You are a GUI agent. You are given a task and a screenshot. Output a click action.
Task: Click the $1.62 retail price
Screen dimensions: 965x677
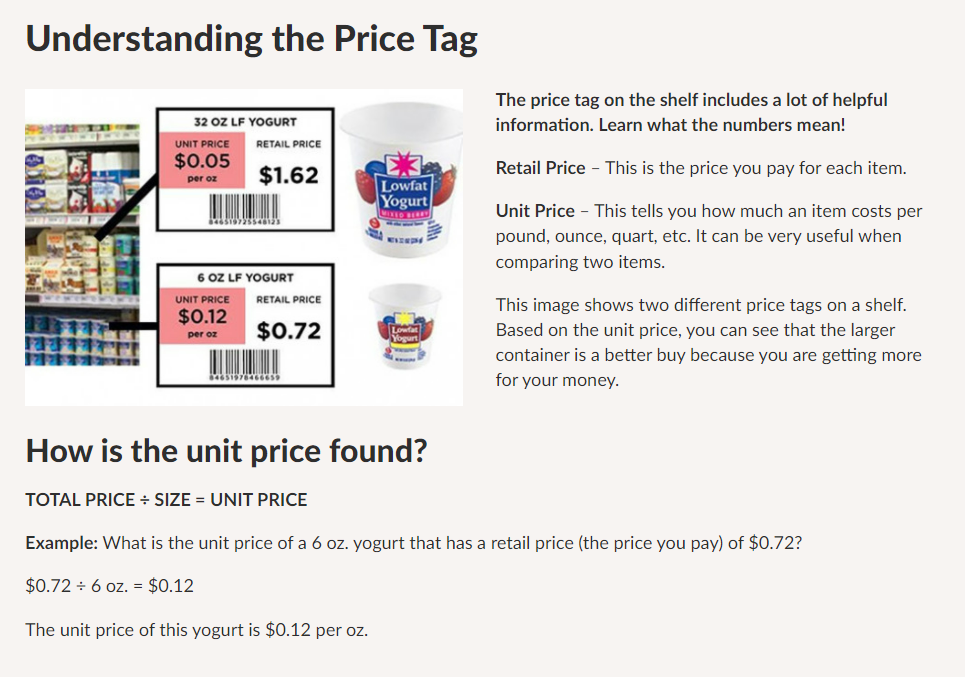[289, 175]
